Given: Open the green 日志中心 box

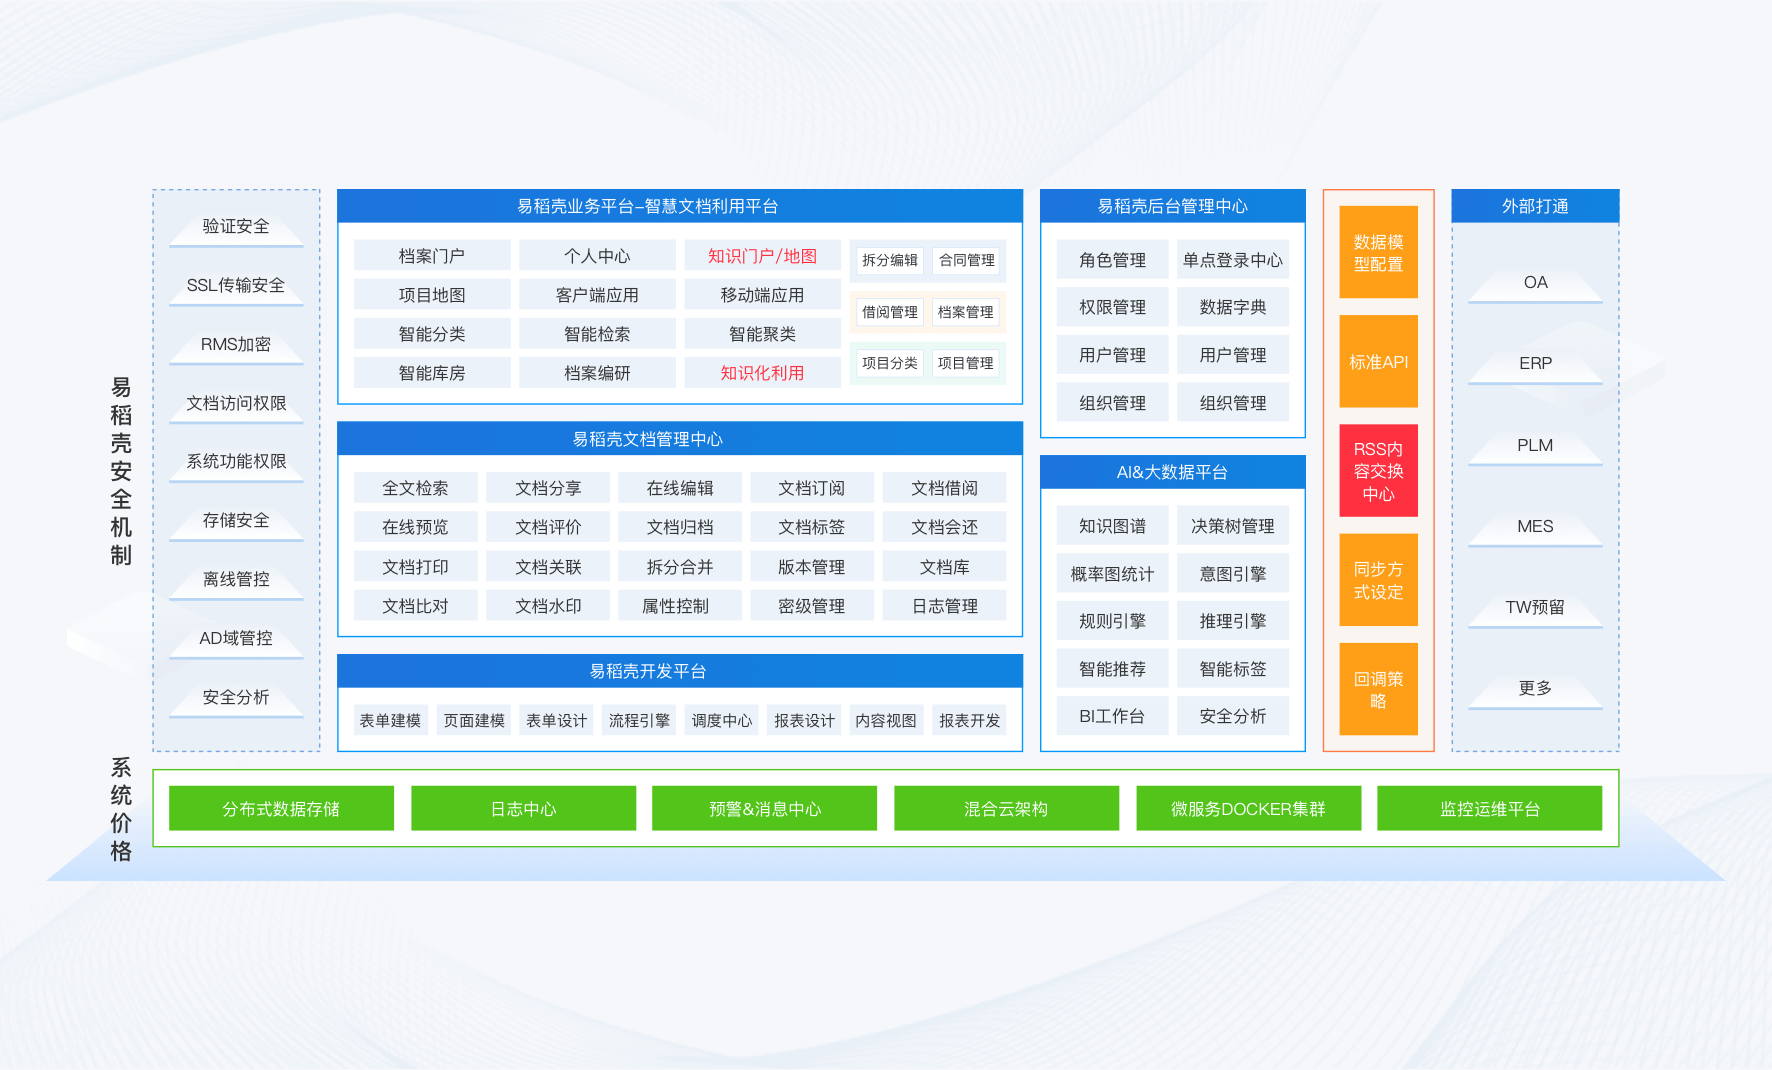Looking at the screenshot, I should (x=523, y=808).
